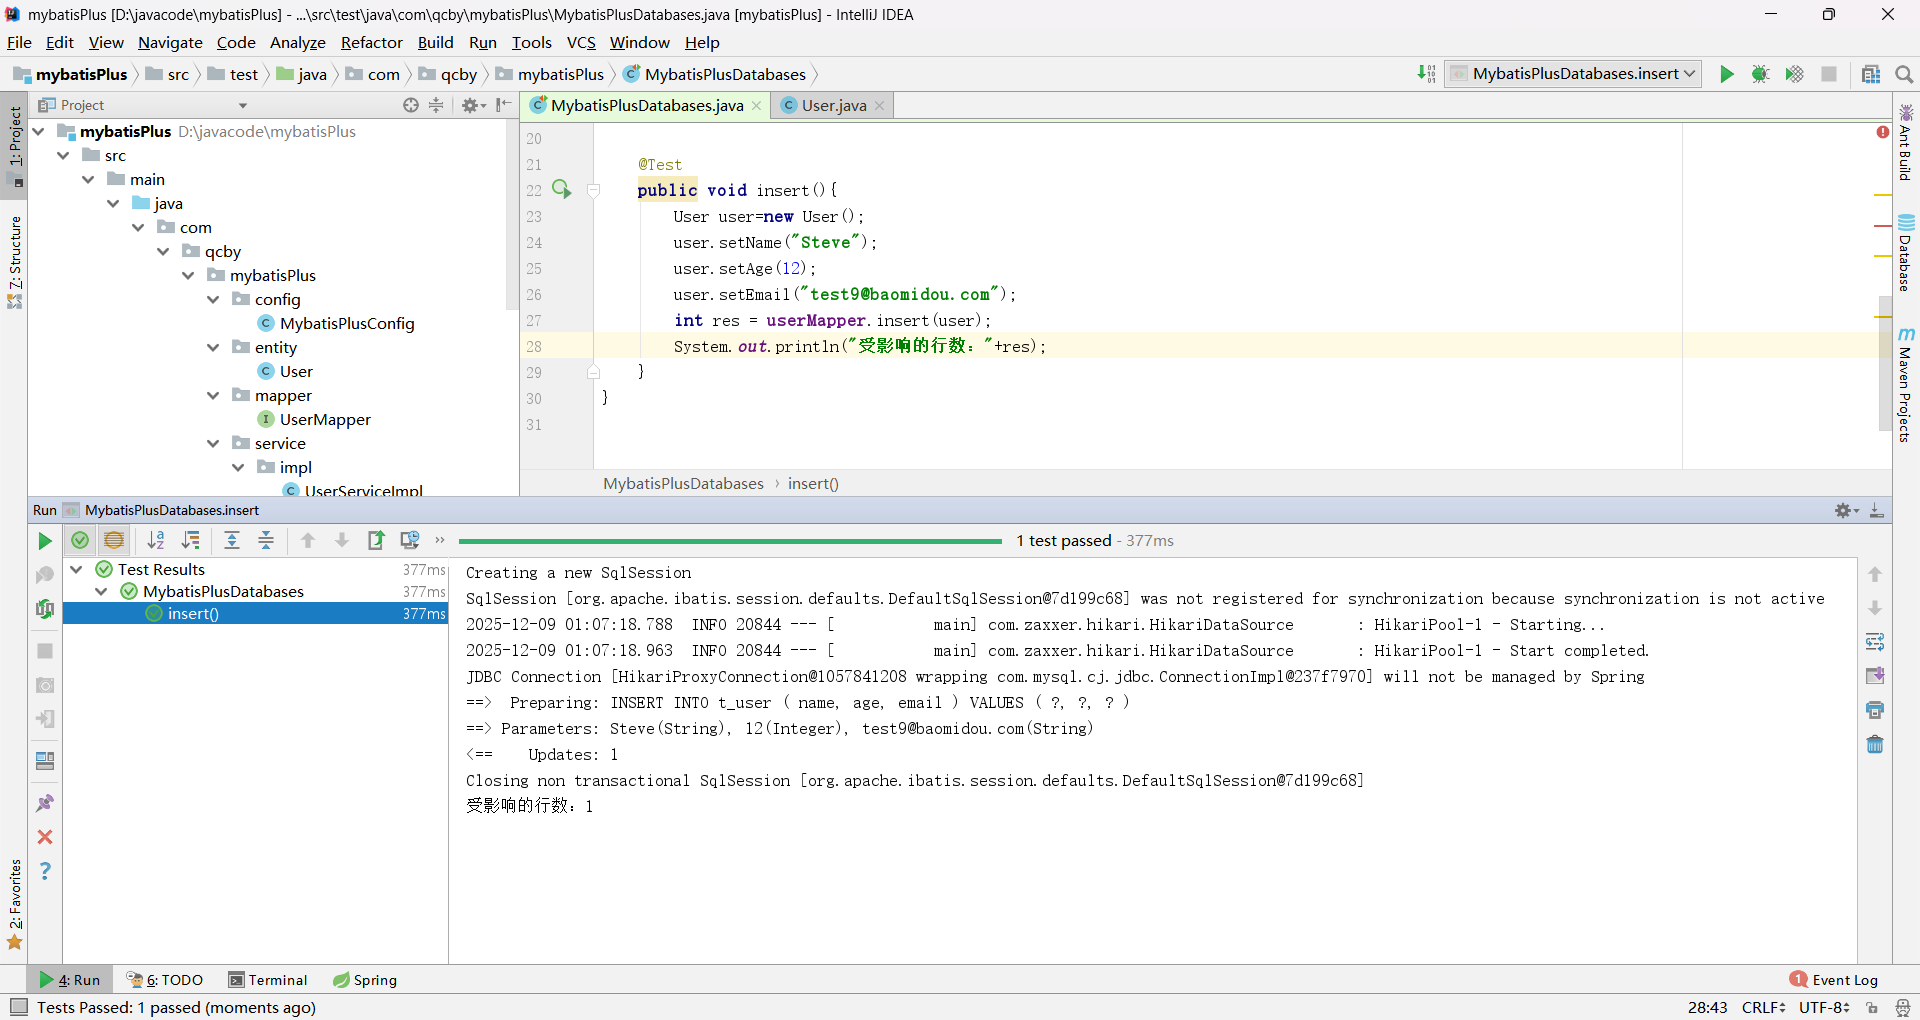Open the import tests history icon
Viewport: 1920px width, 1020px height.
tap(410, 541)
